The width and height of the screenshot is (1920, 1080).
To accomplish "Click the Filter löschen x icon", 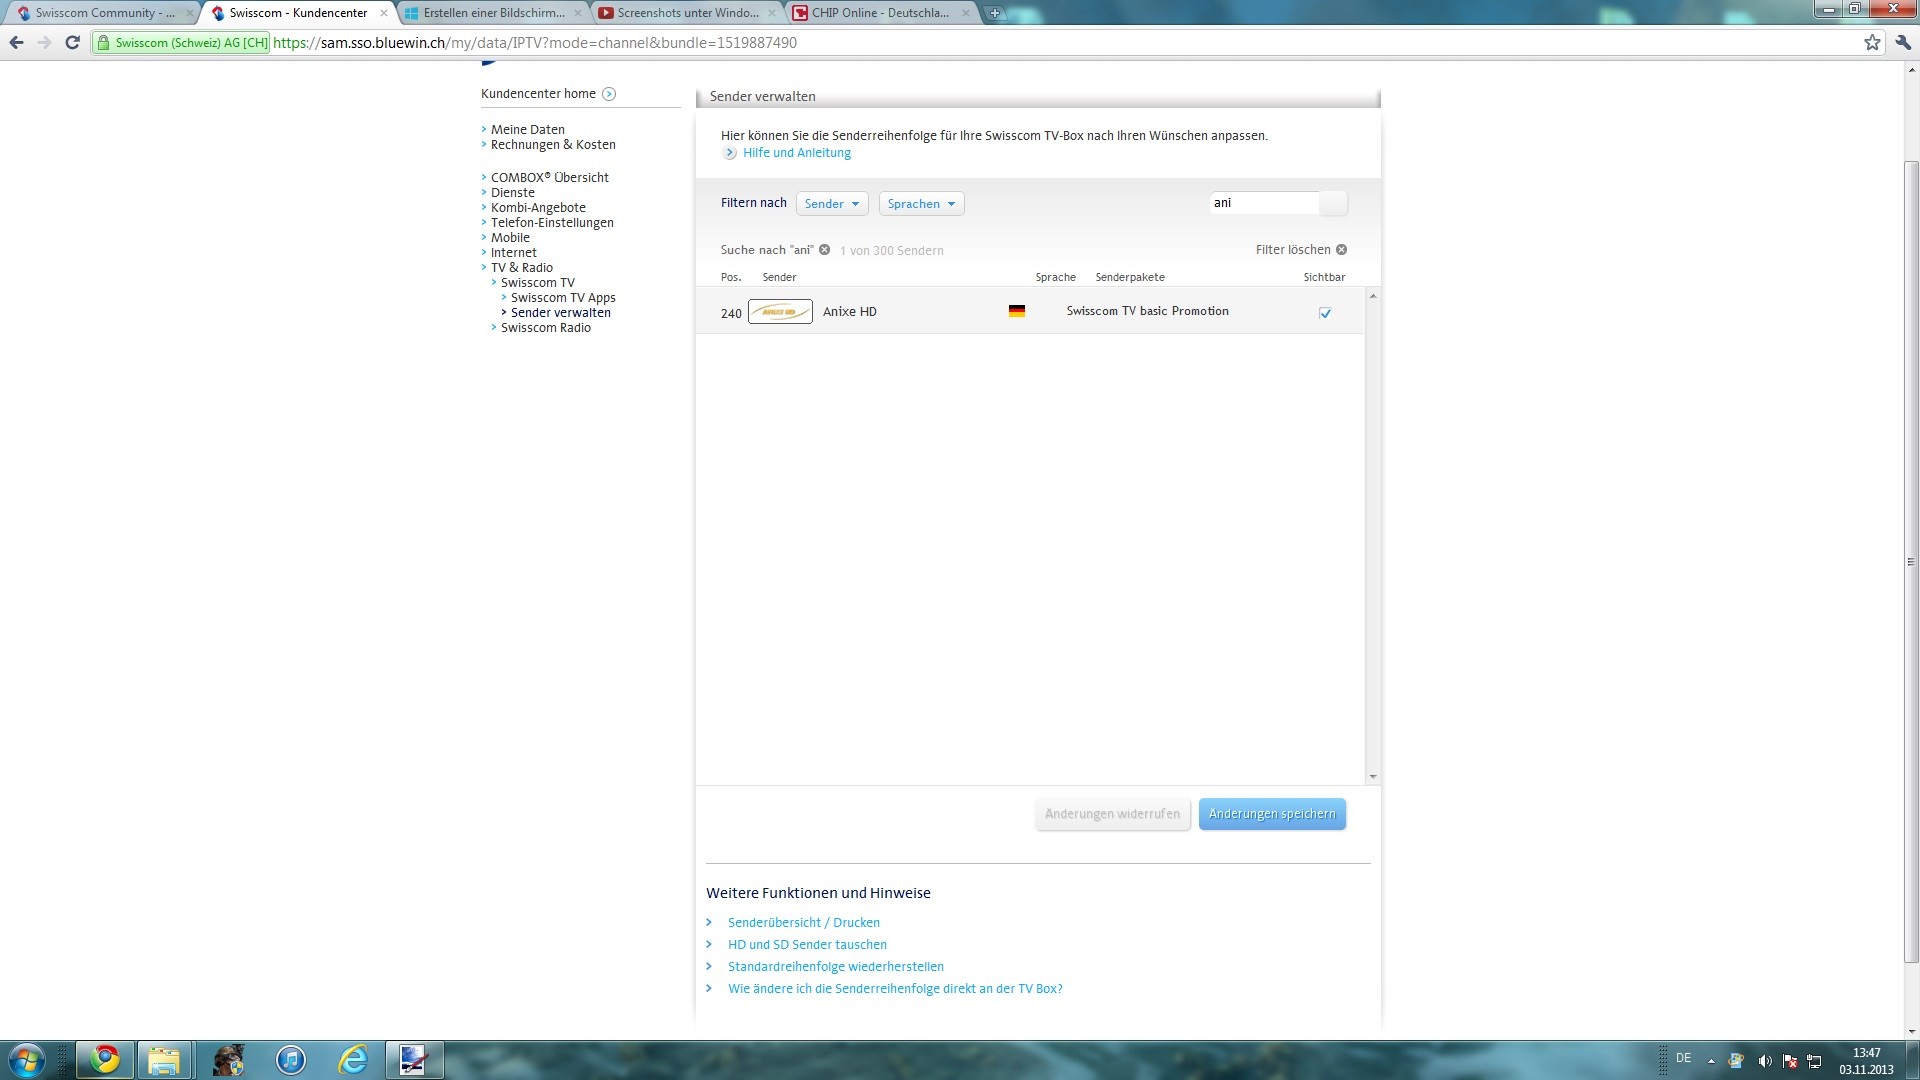I will click(1342, 250).
